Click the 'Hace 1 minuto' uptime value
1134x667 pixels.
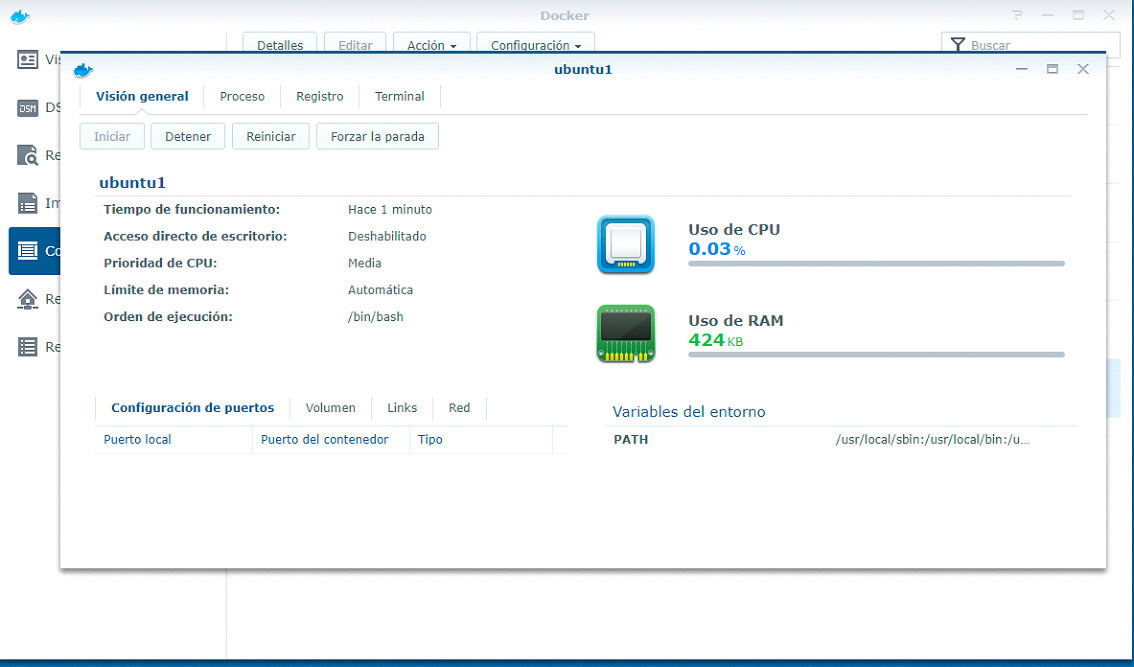[x=390, y=209]
